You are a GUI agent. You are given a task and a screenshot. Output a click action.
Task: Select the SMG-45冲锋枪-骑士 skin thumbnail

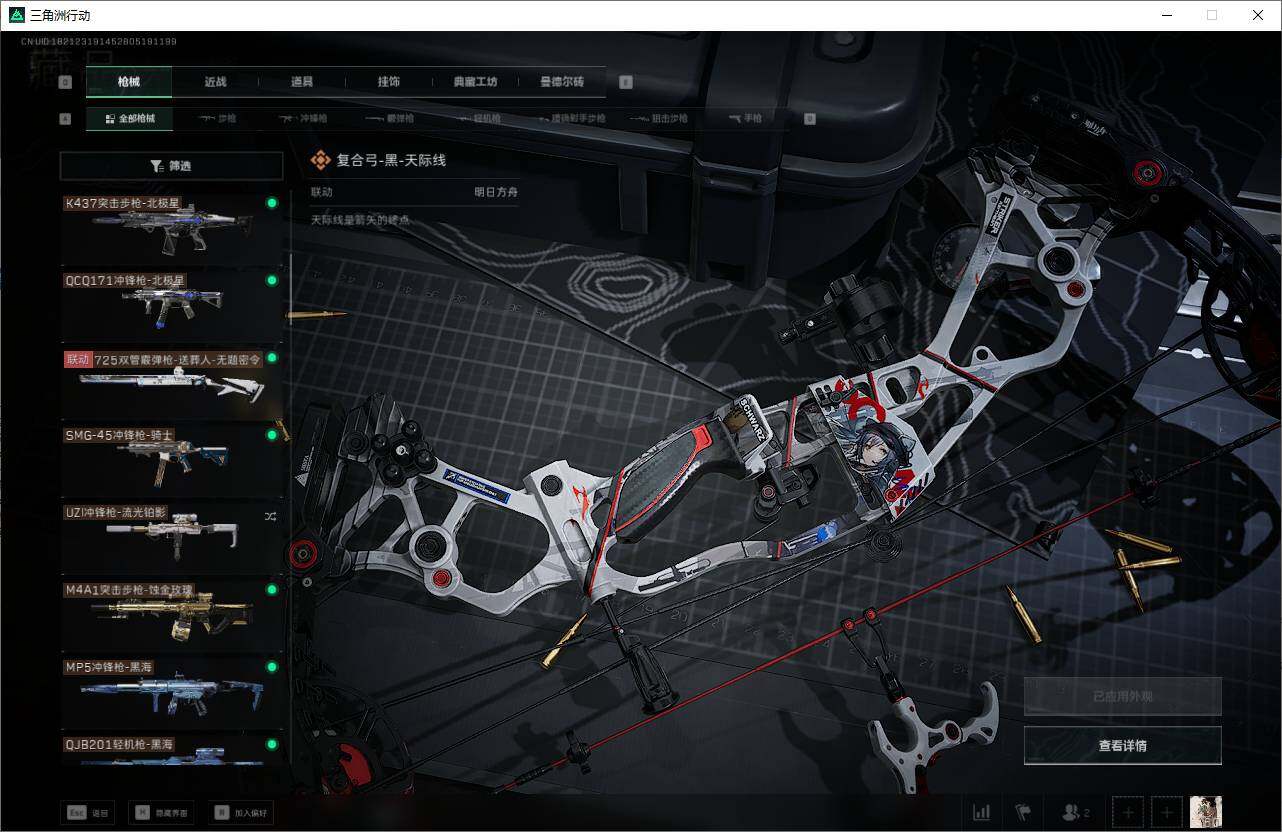172,462
